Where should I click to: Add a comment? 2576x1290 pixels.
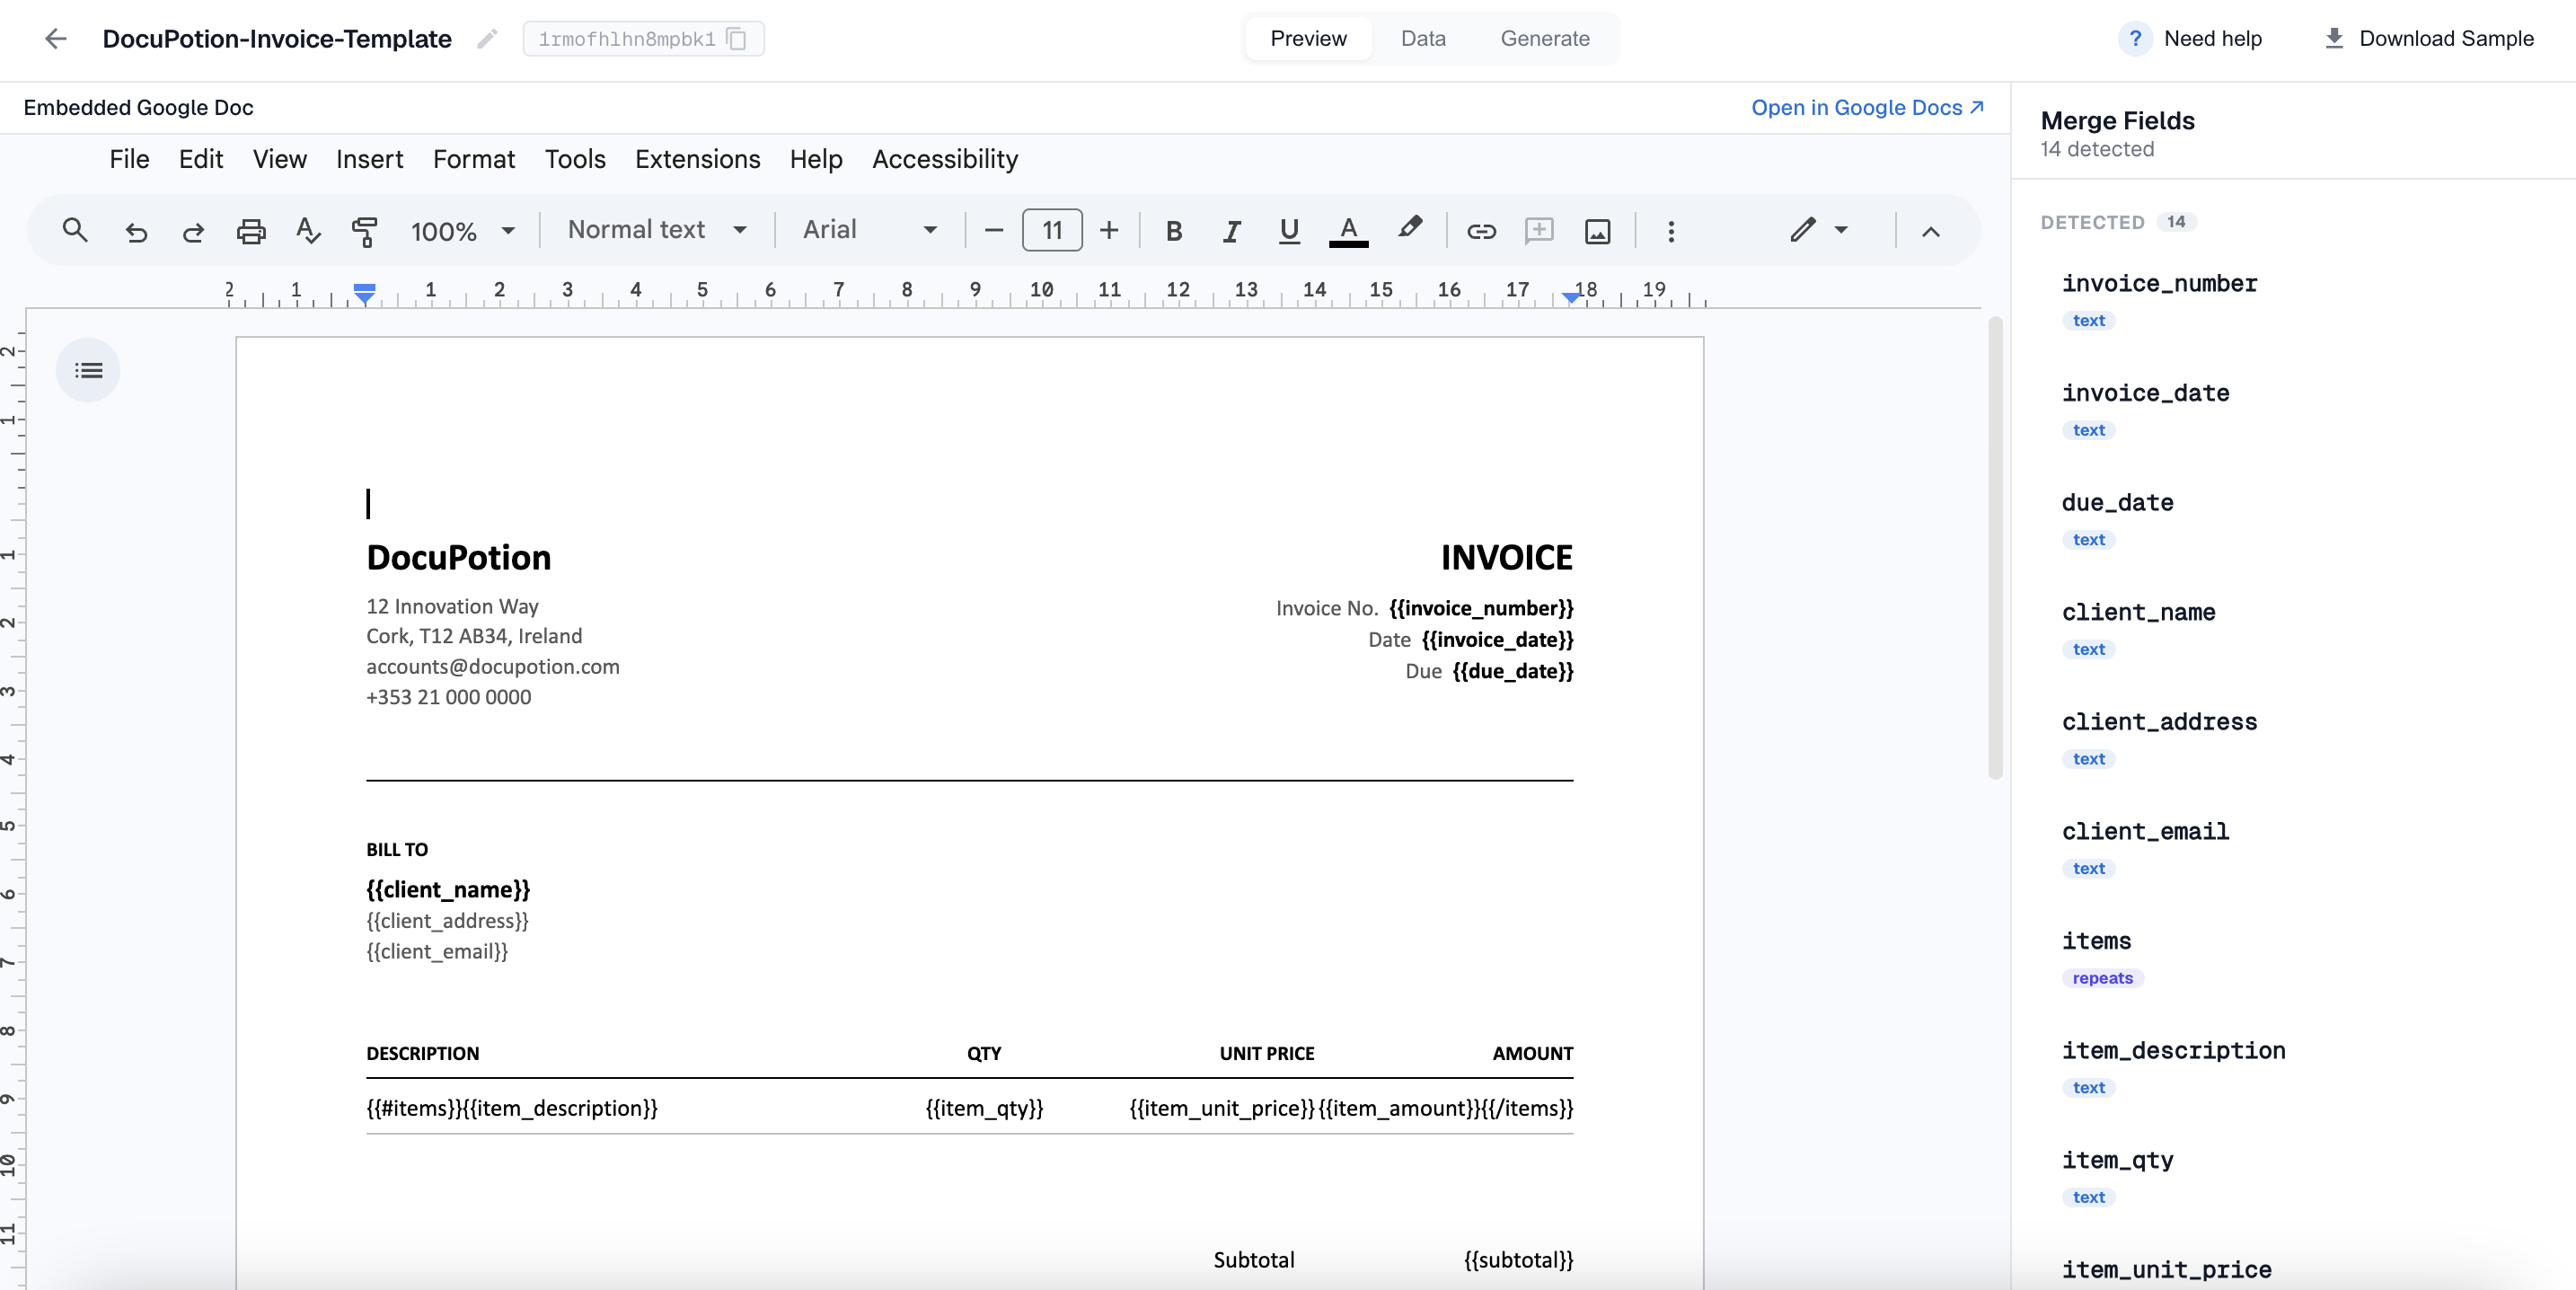pyautogui.click(x=1539, y=231)
